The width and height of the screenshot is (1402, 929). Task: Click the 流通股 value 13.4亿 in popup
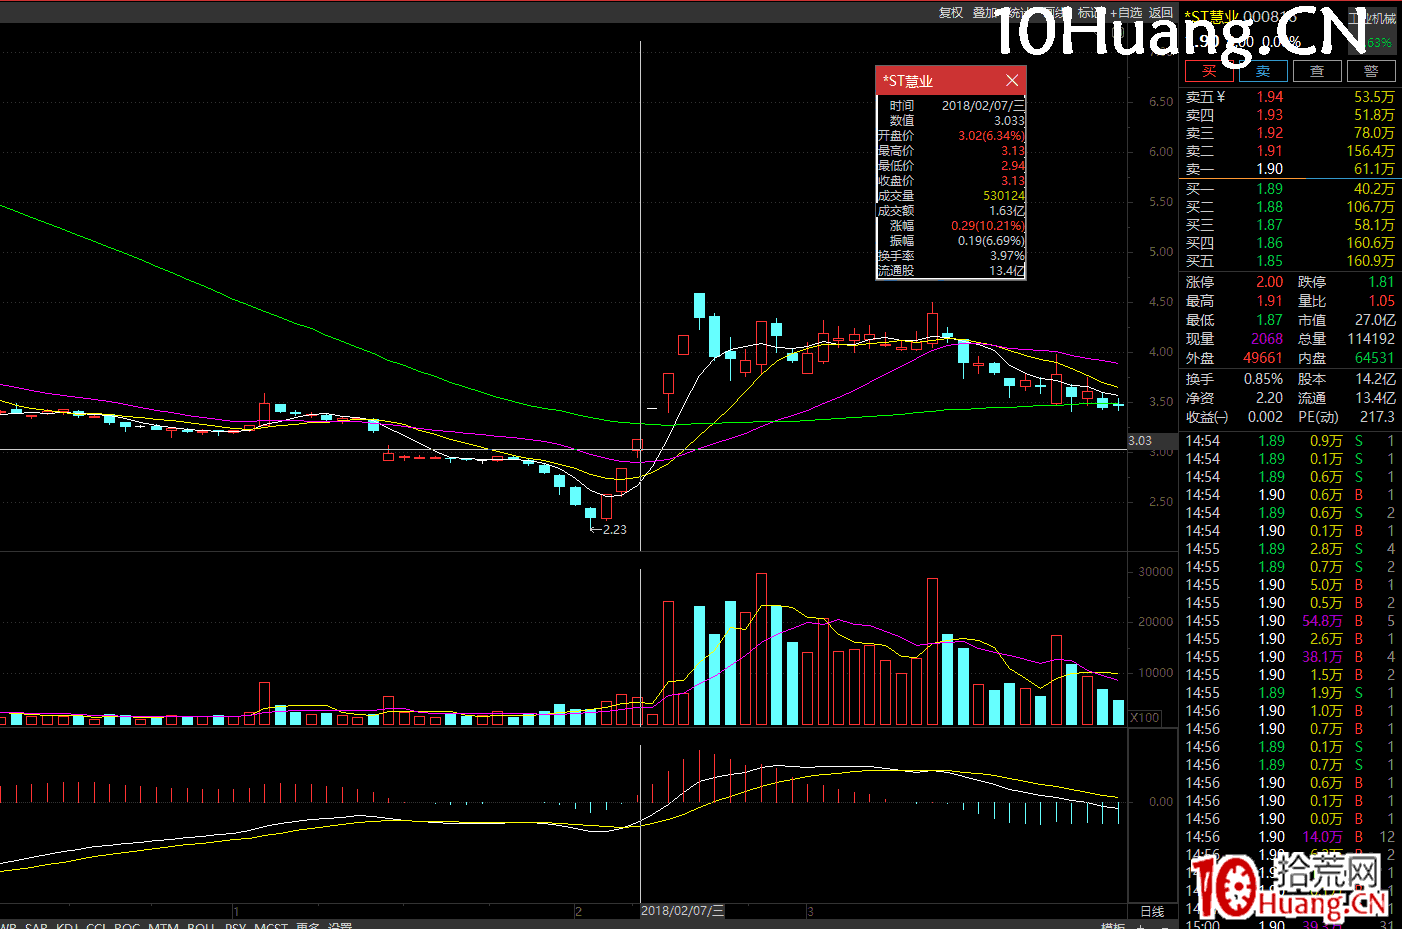(1007, 271)
